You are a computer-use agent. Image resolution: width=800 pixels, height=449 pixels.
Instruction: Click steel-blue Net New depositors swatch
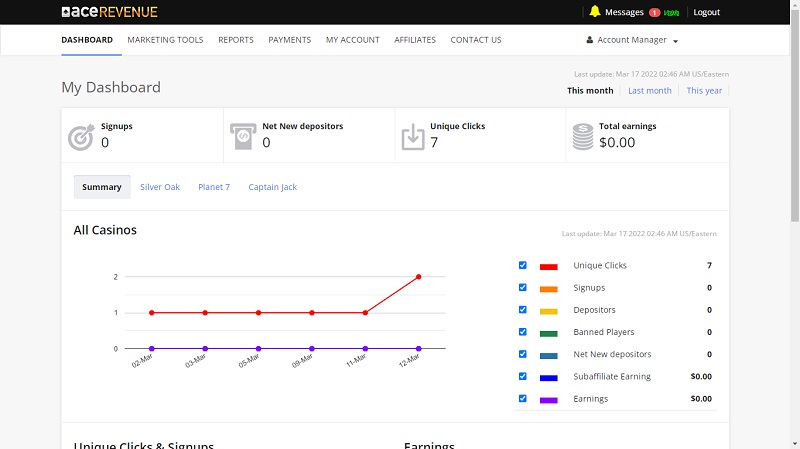548,356
